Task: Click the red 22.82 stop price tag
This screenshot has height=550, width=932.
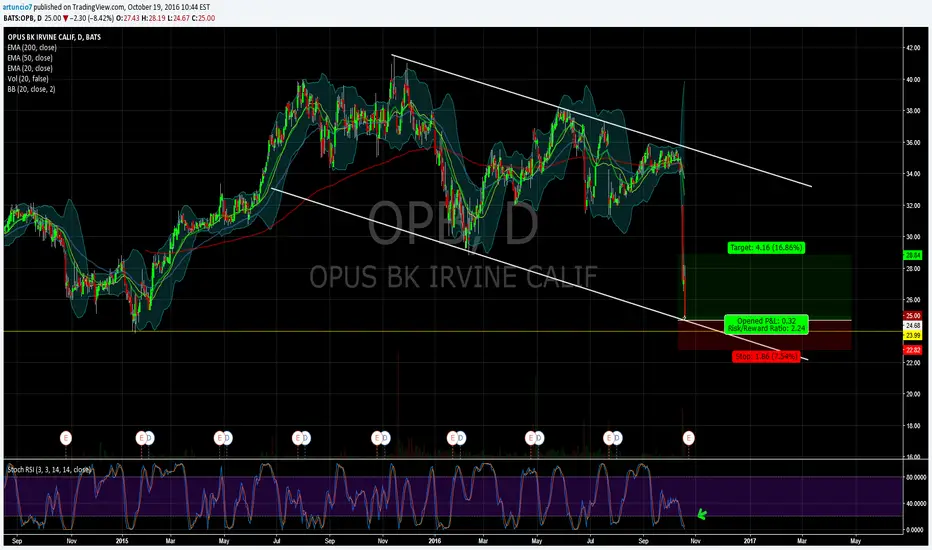Action: (913, 350)
